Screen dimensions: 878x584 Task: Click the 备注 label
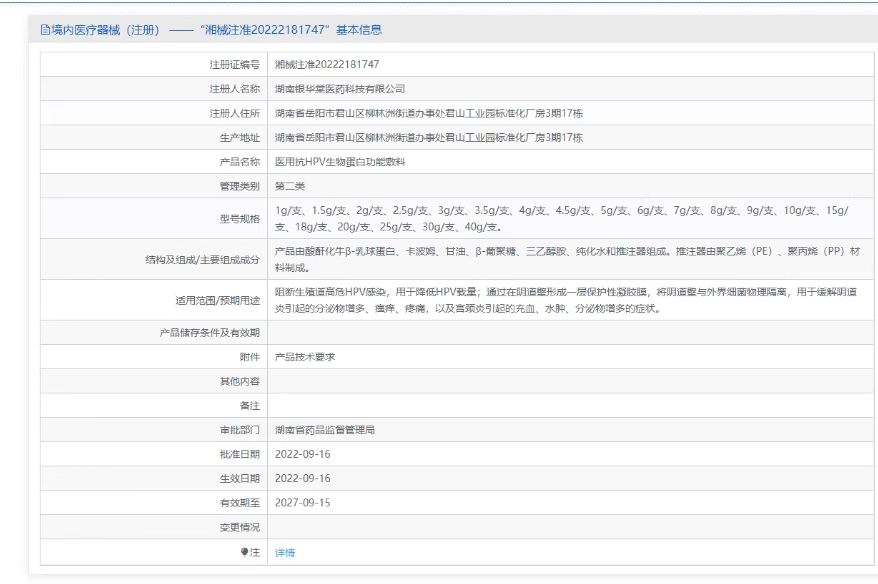(x=250, y=405)
